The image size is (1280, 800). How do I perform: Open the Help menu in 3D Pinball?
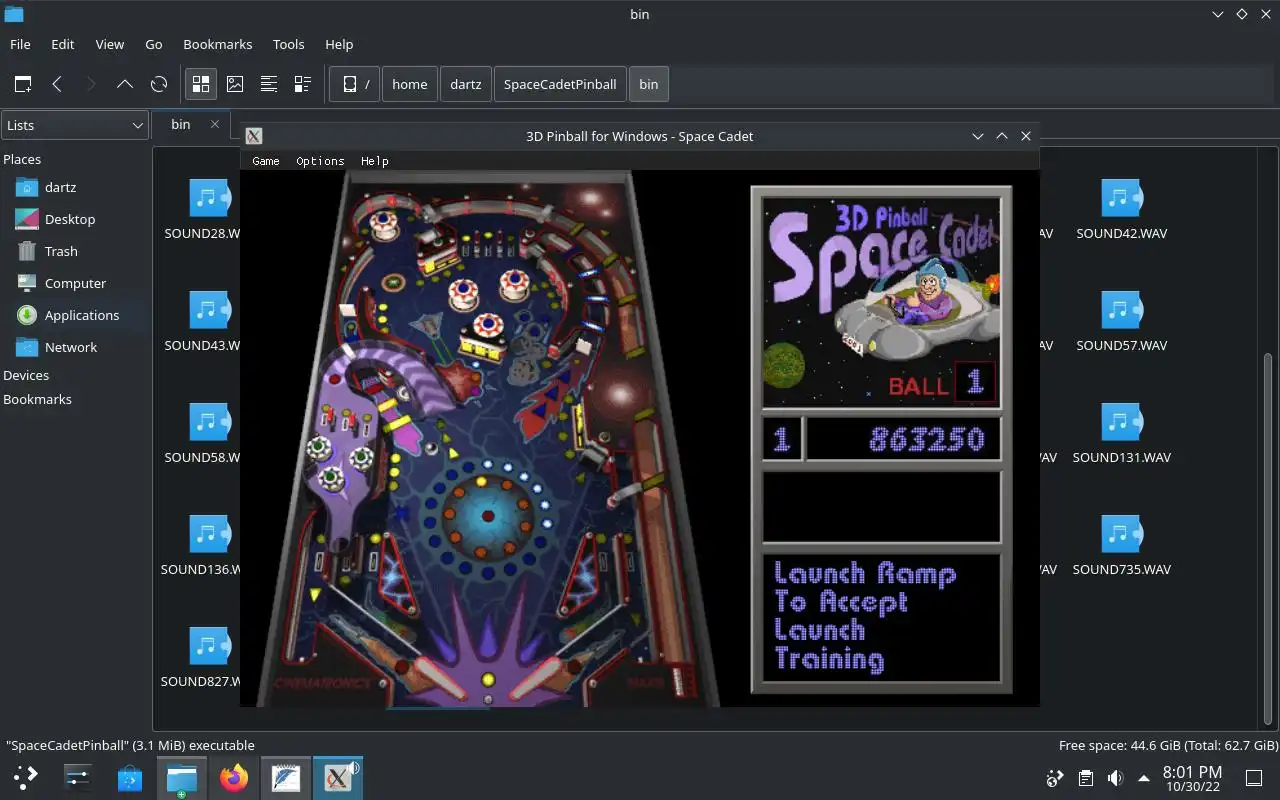tap(375, 160)
